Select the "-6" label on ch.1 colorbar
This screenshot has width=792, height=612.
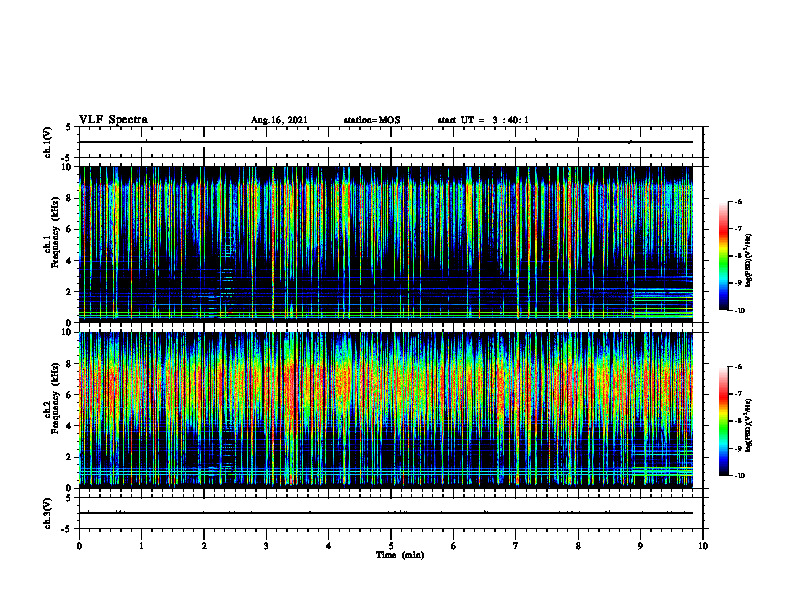738,201
